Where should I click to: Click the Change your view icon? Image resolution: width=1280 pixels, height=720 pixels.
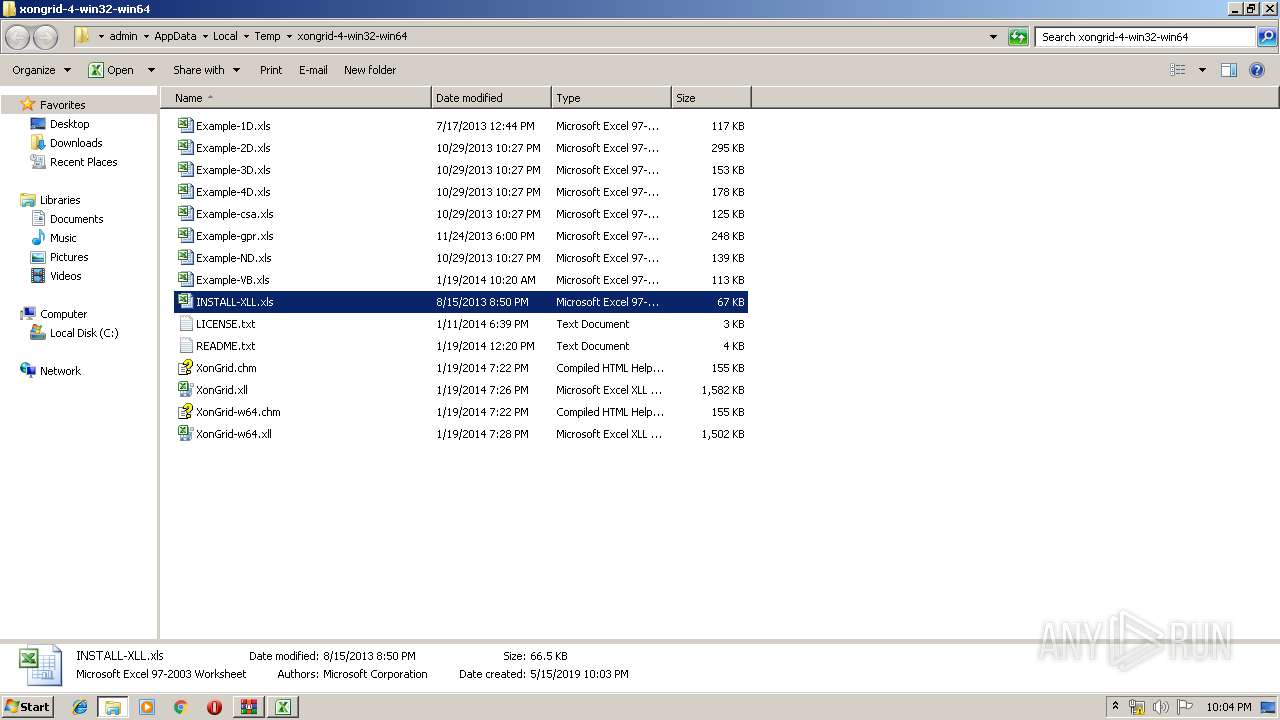(x=1178, y=70)
